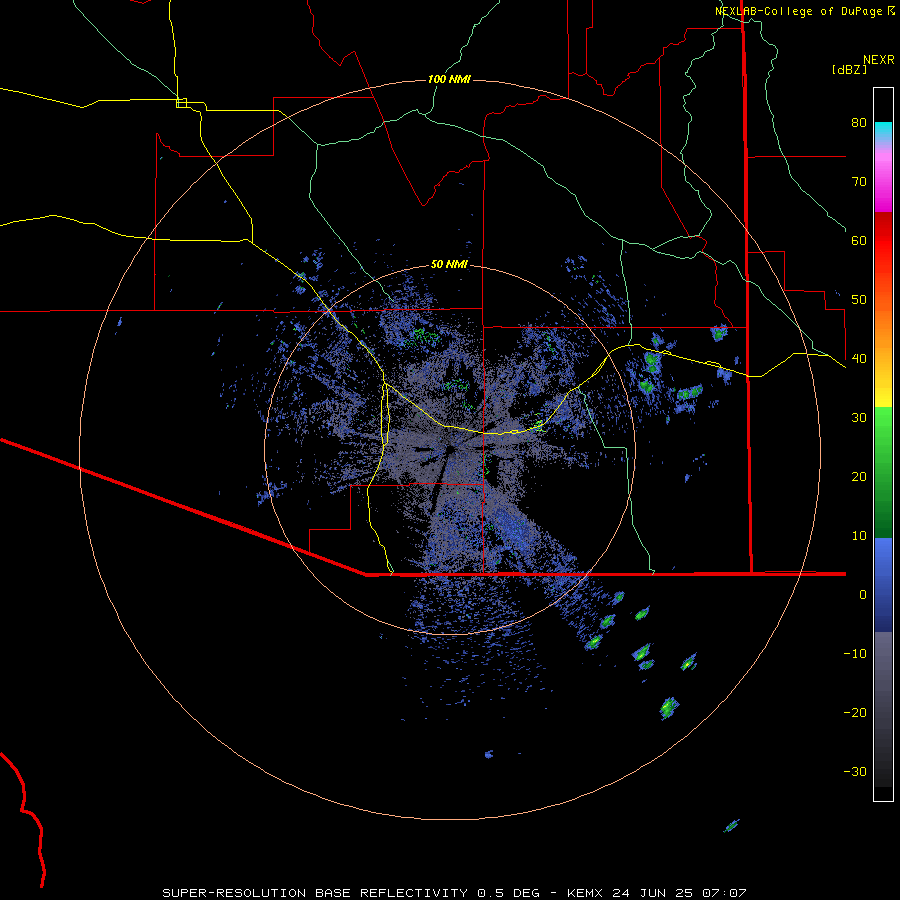Click the 10 value on the dBZ scale
This screenshot has height=900, width=900.
point(859,536)
